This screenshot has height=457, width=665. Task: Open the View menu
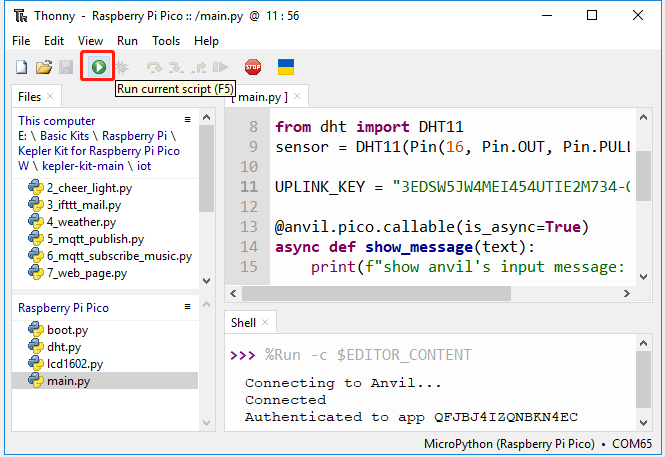(90, 41)
